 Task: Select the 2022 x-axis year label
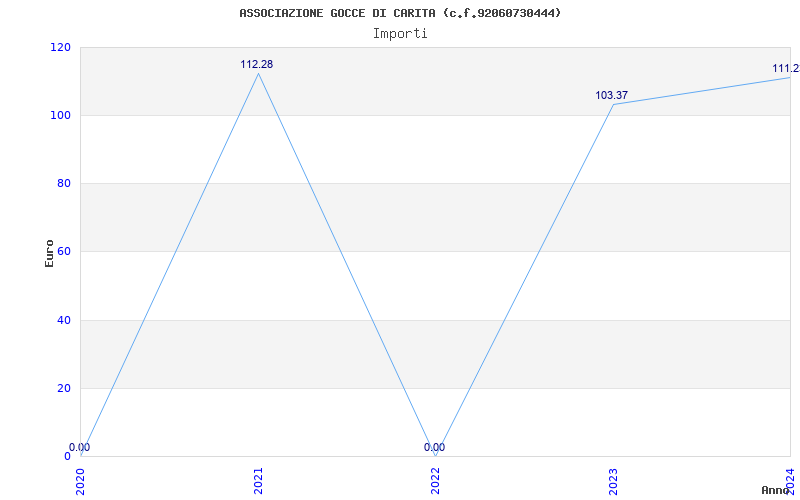tap(435, 481)
